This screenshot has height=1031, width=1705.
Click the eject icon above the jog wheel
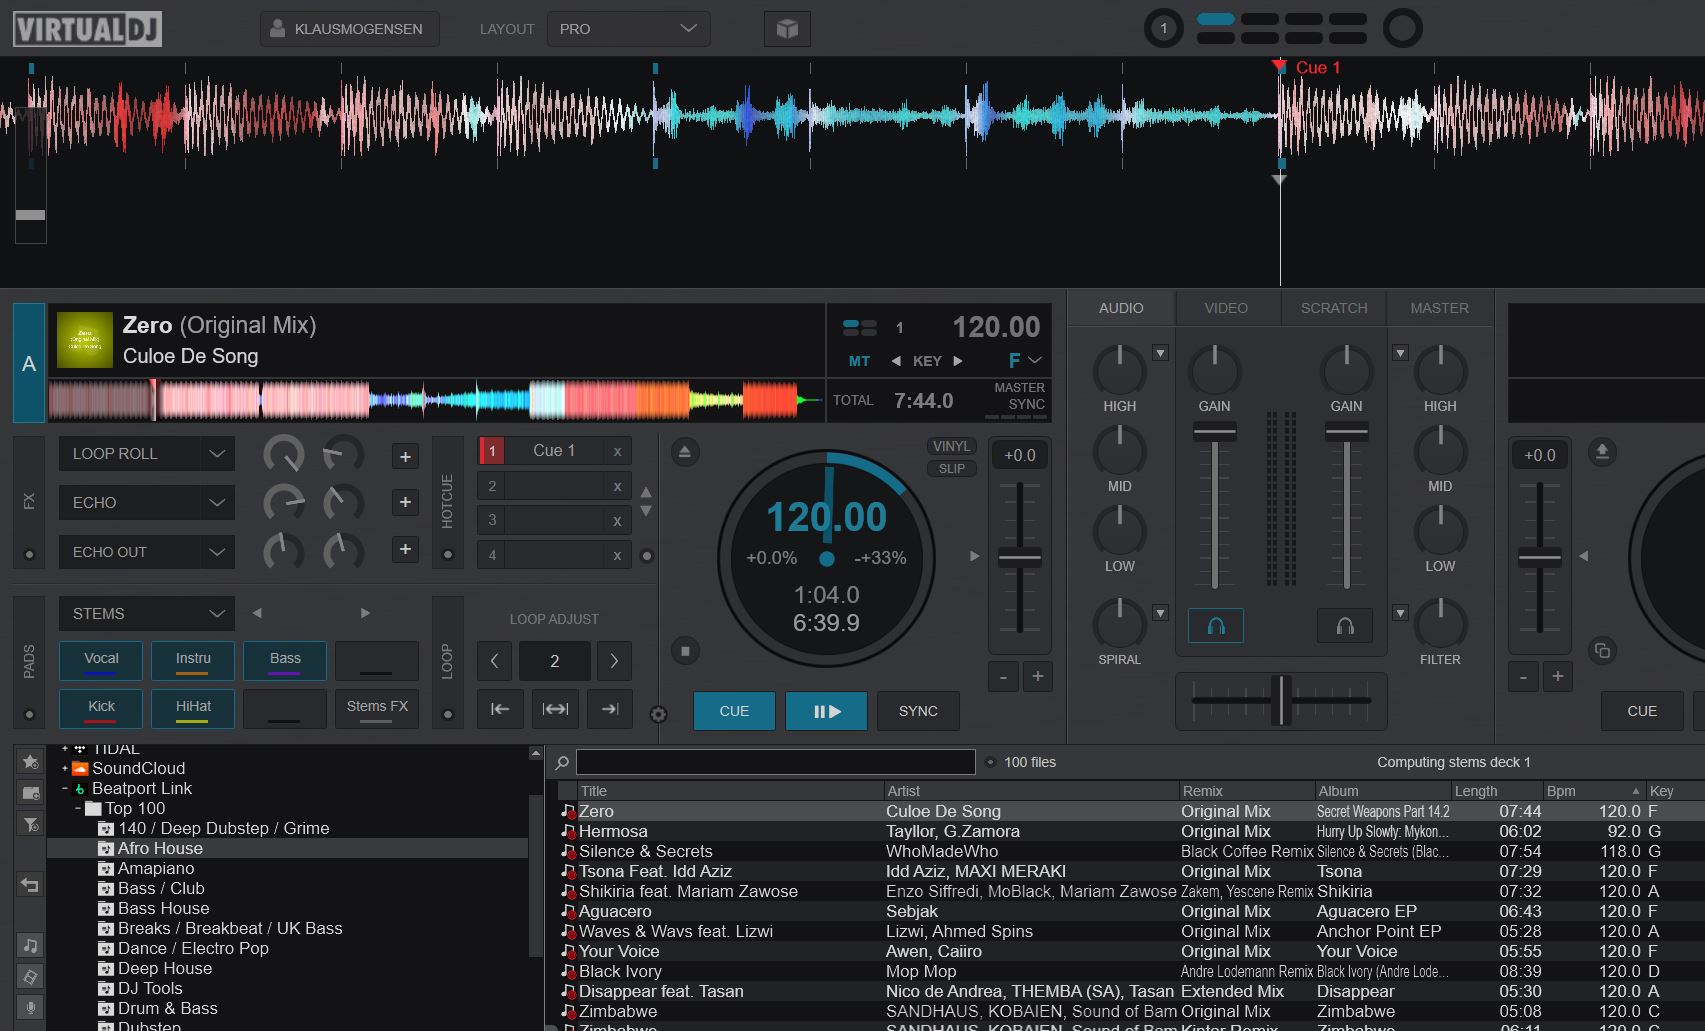click(685, 452)
